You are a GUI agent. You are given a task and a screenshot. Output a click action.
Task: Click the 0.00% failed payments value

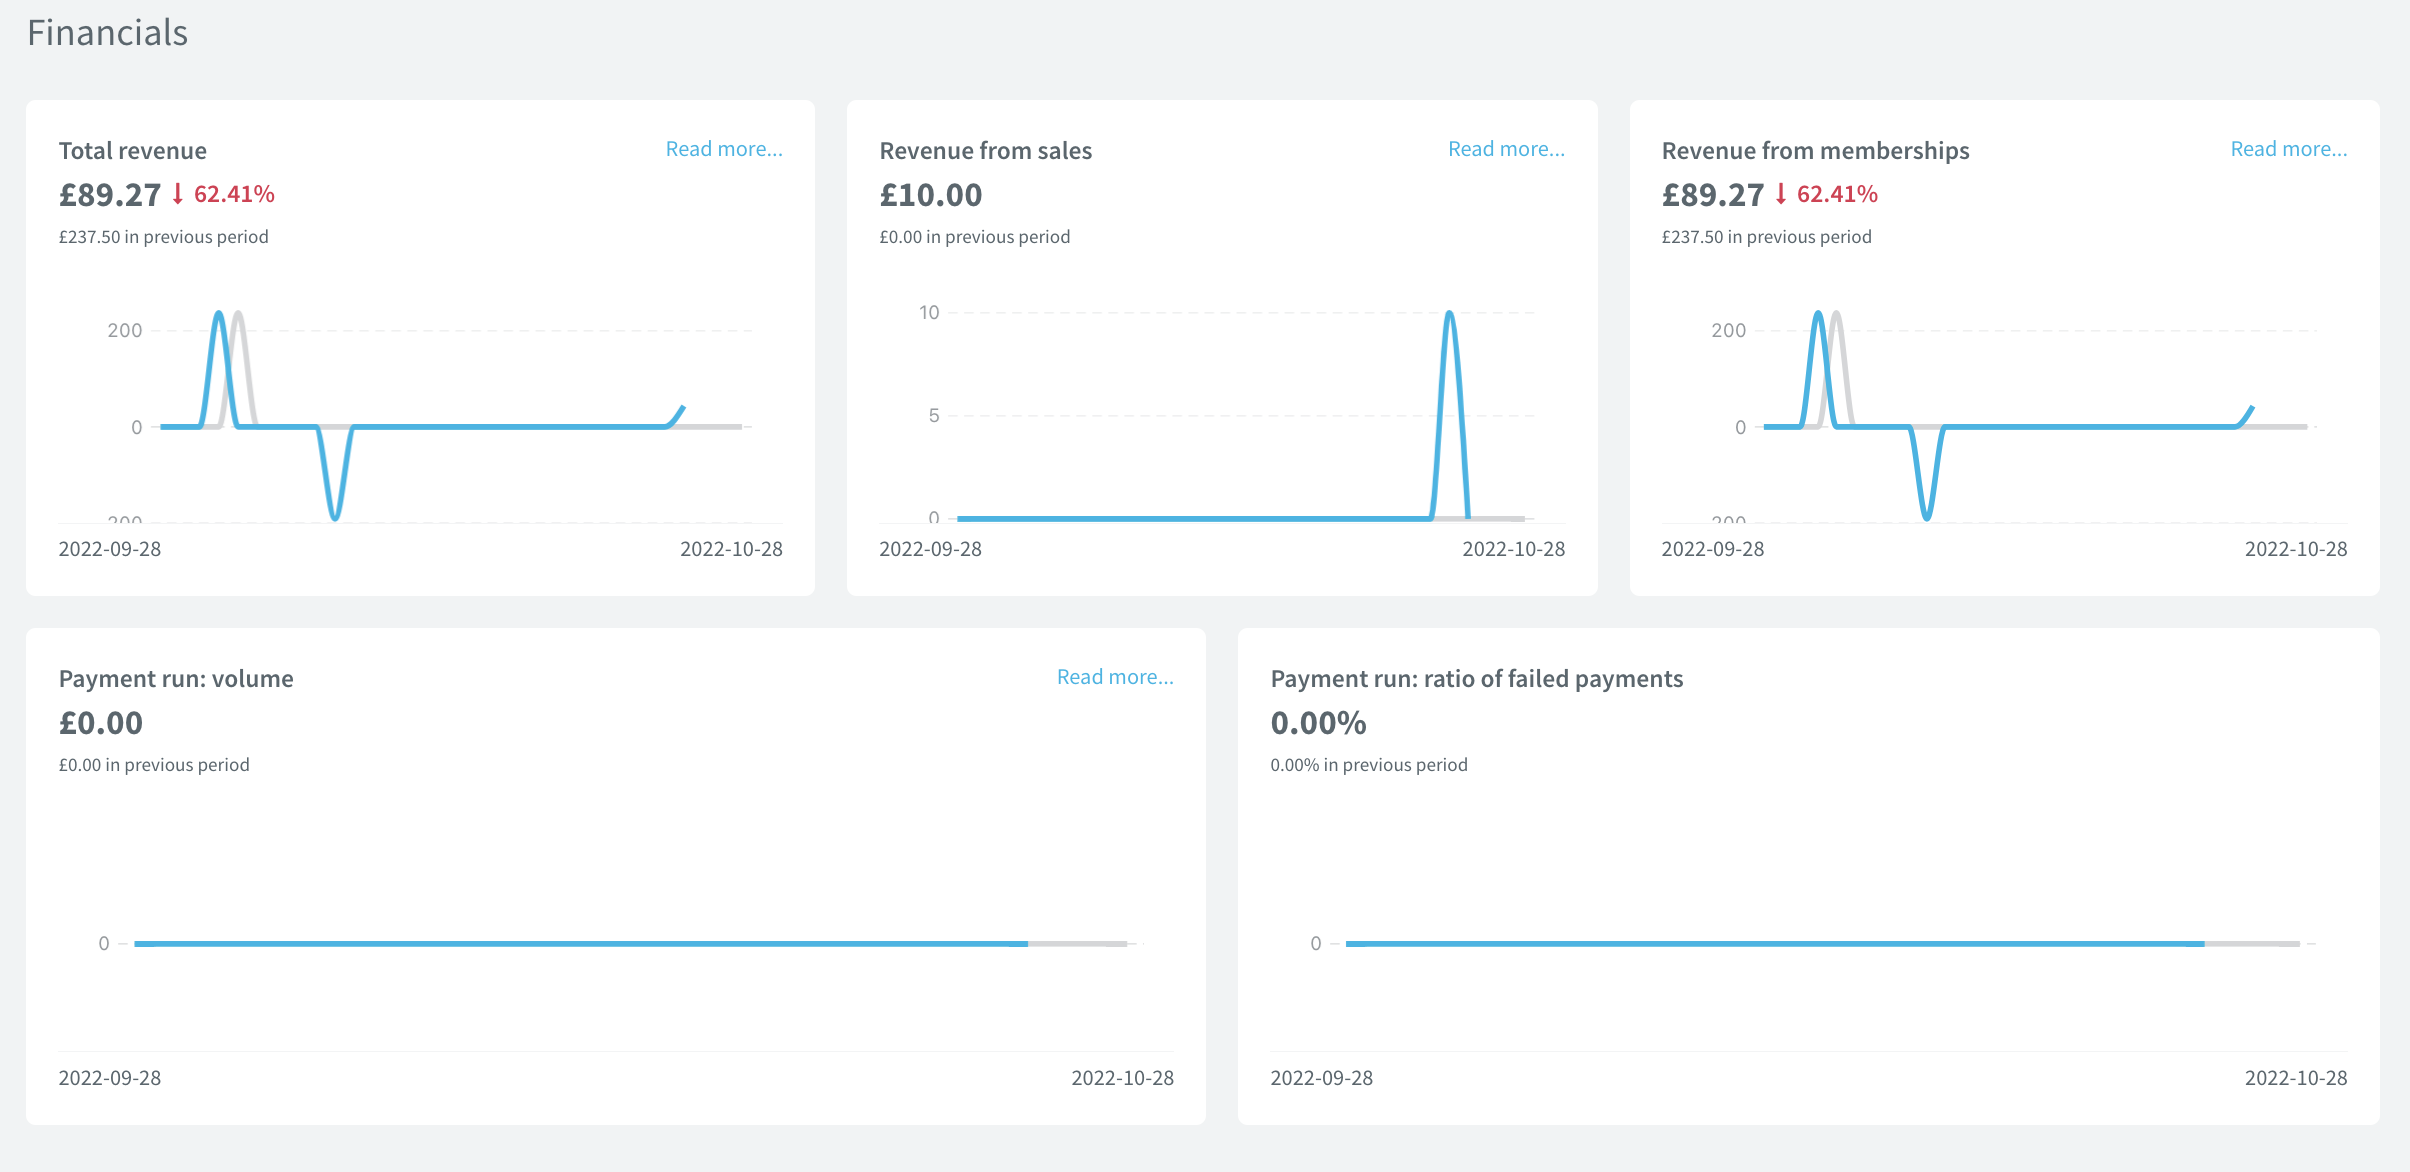(1318, 723)
